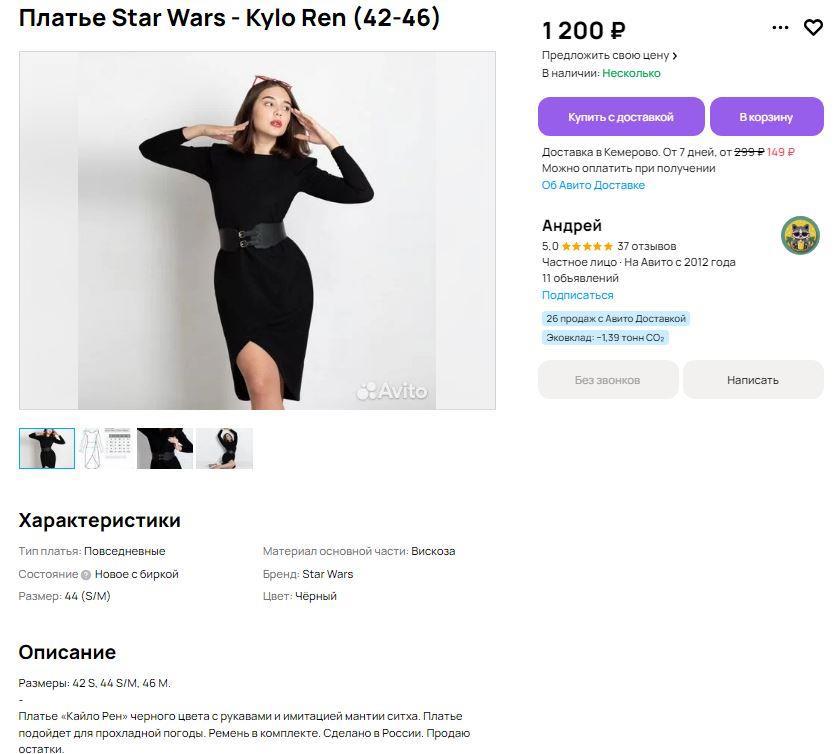Open seller name Андрей profile
Viewport: 836px width, 754px height.
(572, 226)
